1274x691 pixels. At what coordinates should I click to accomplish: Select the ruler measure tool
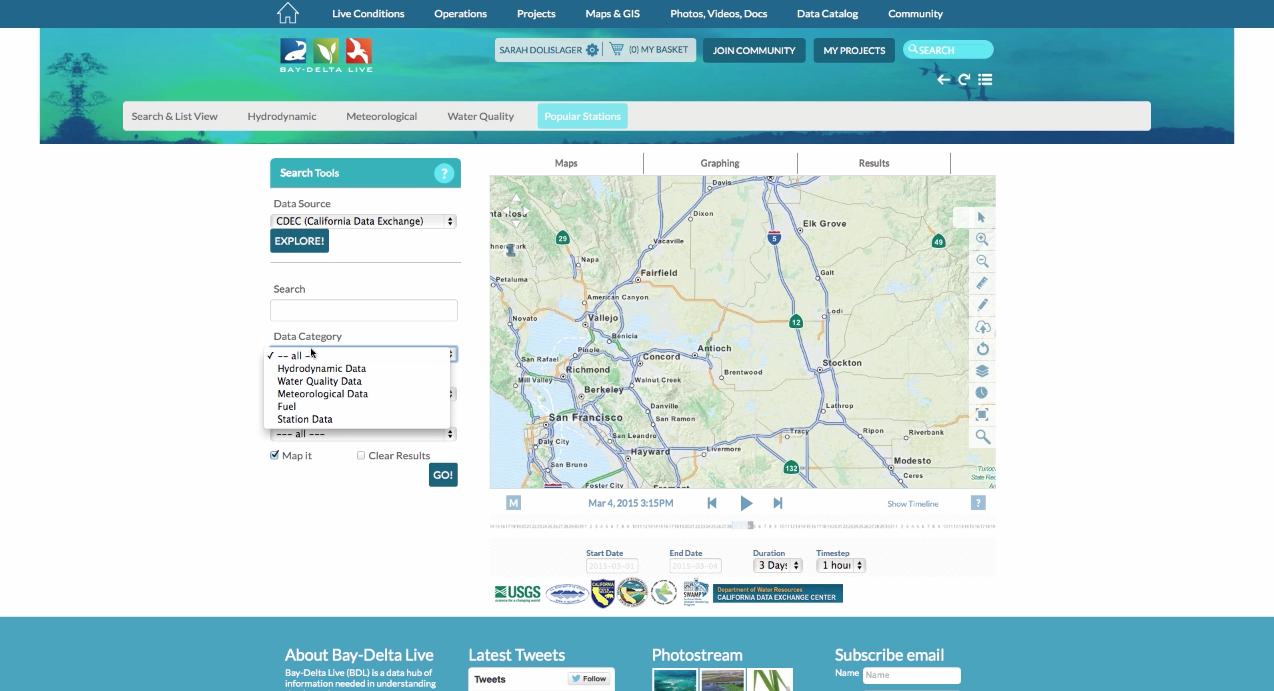(982, 283)
